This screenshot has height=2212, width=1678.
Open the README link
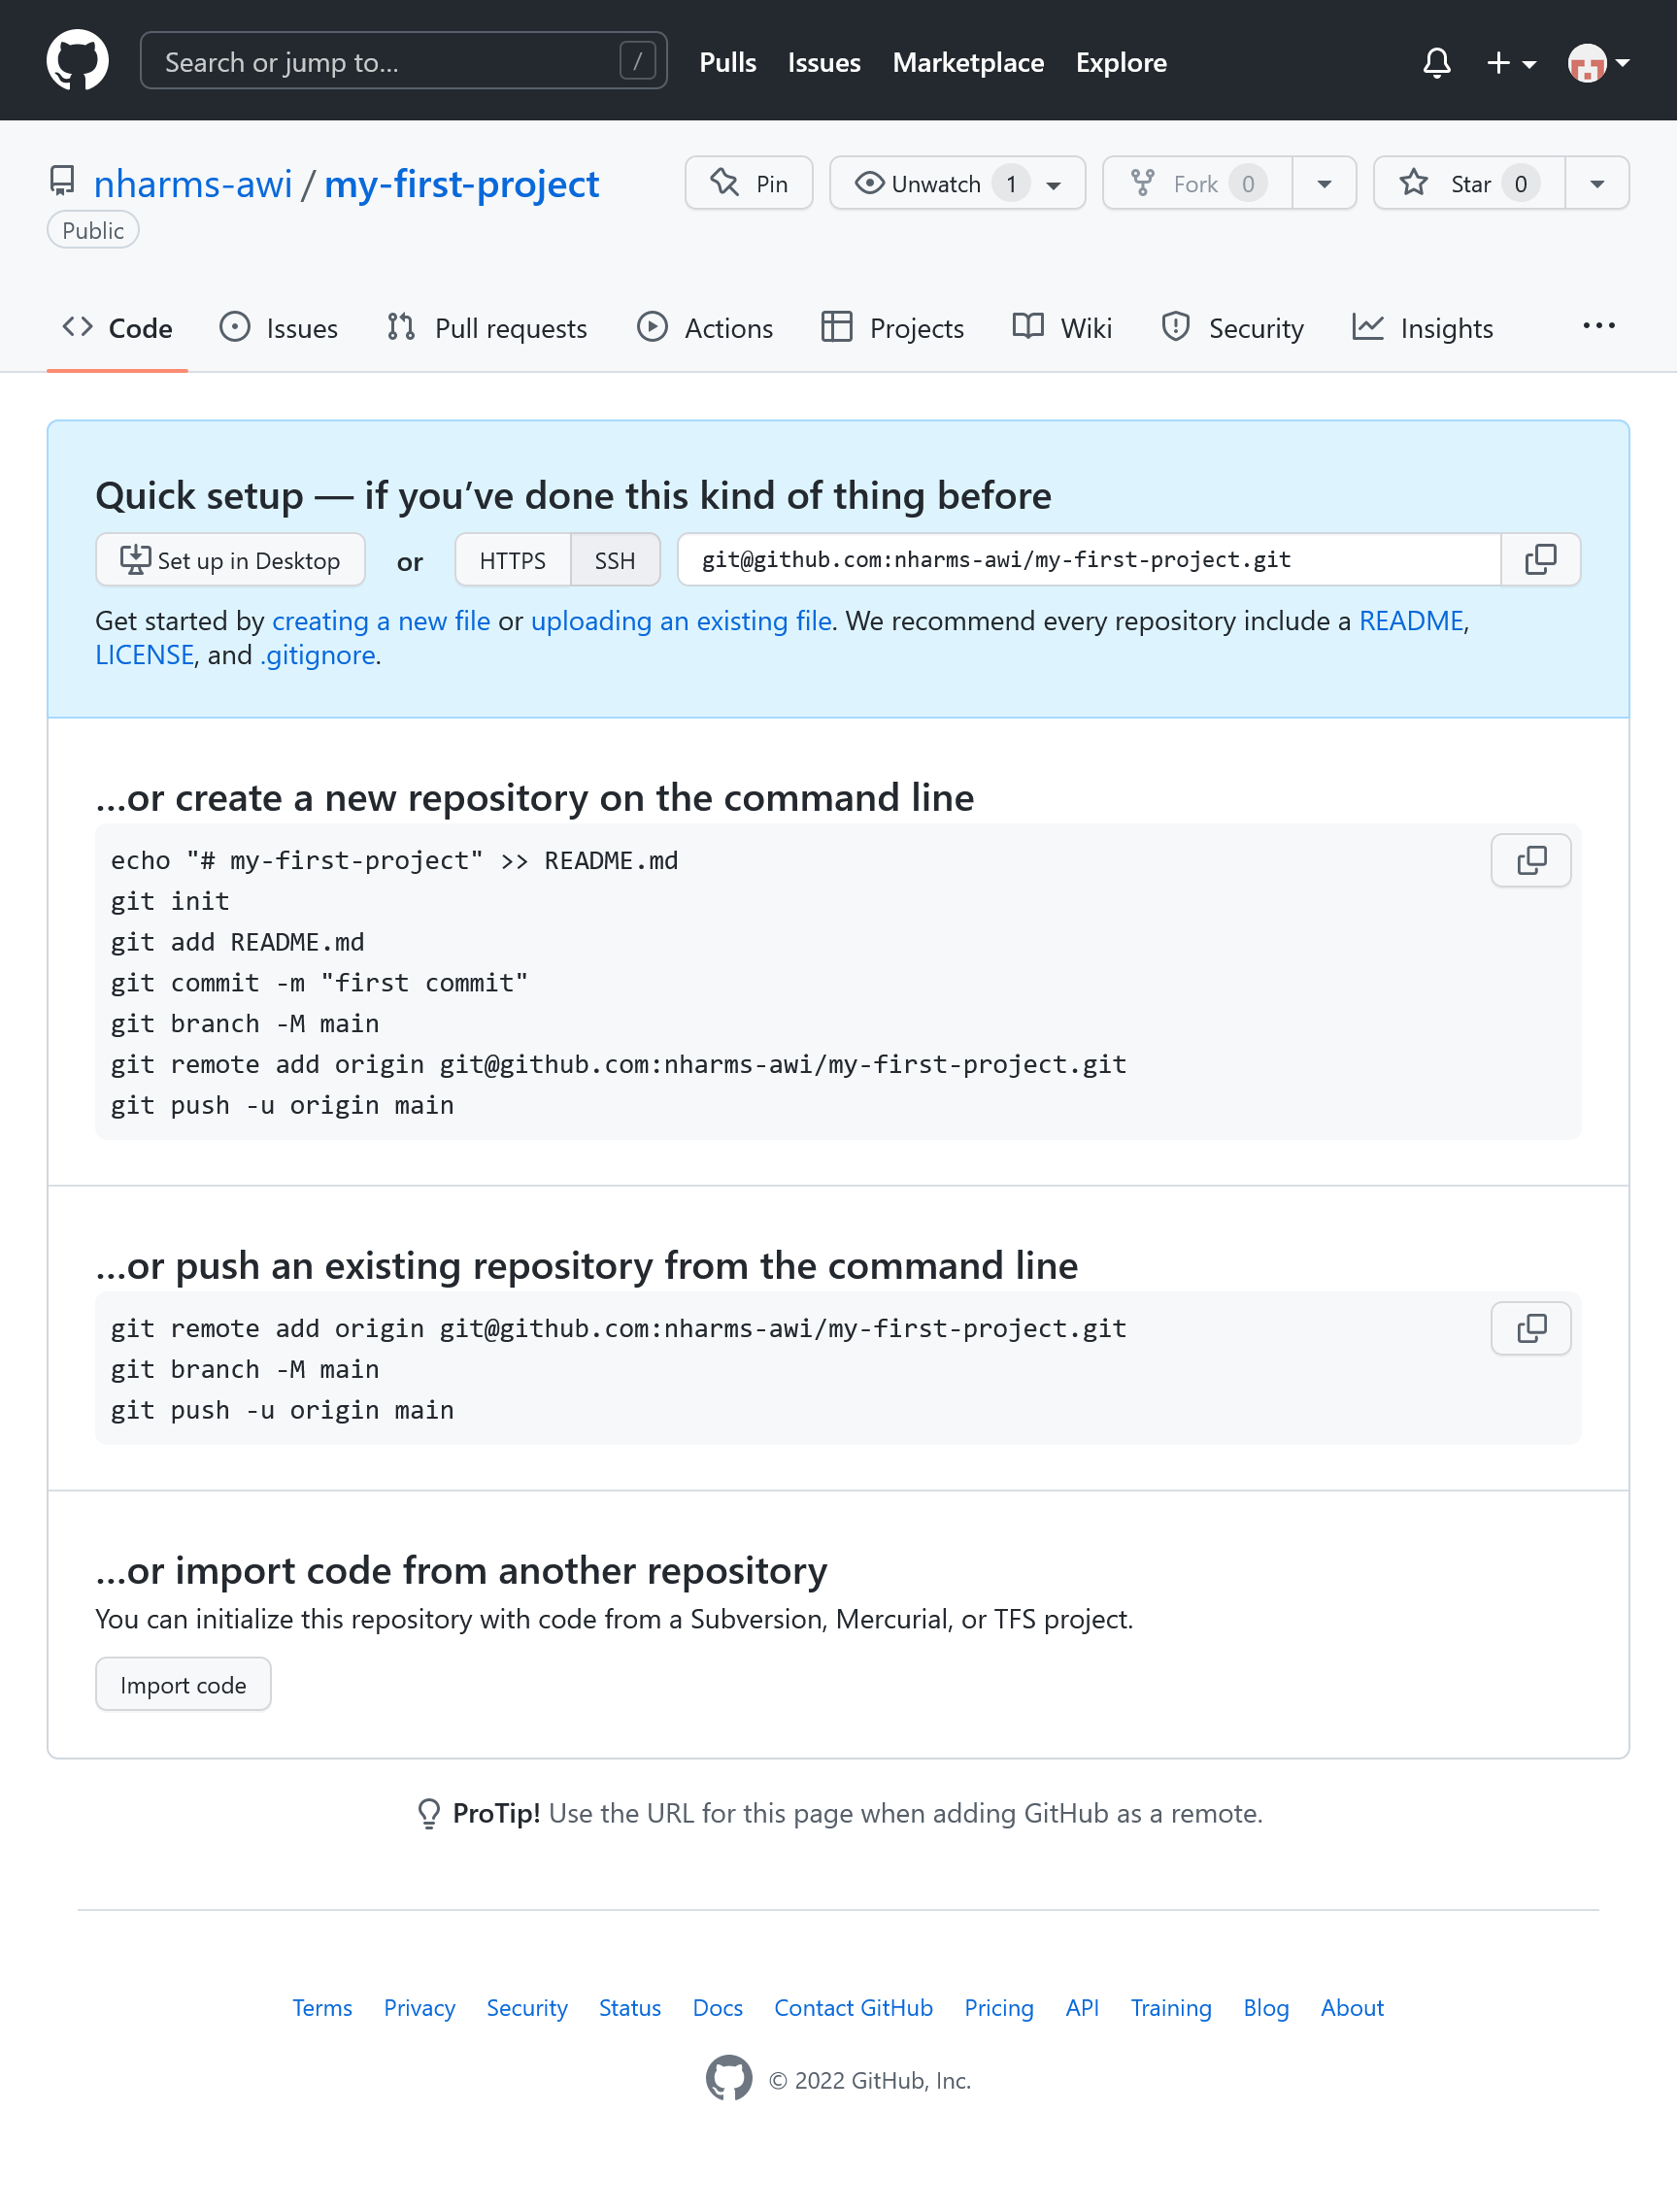pyautogui.click(x=1411, y=621)
